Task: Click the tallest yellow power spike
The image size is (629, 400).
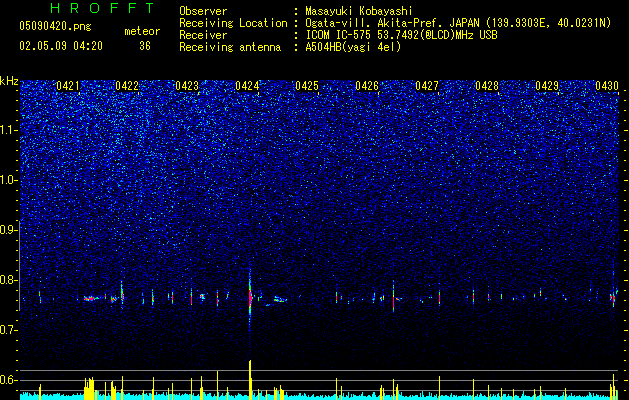Action: pyautogui.click(x=250, y=380)
